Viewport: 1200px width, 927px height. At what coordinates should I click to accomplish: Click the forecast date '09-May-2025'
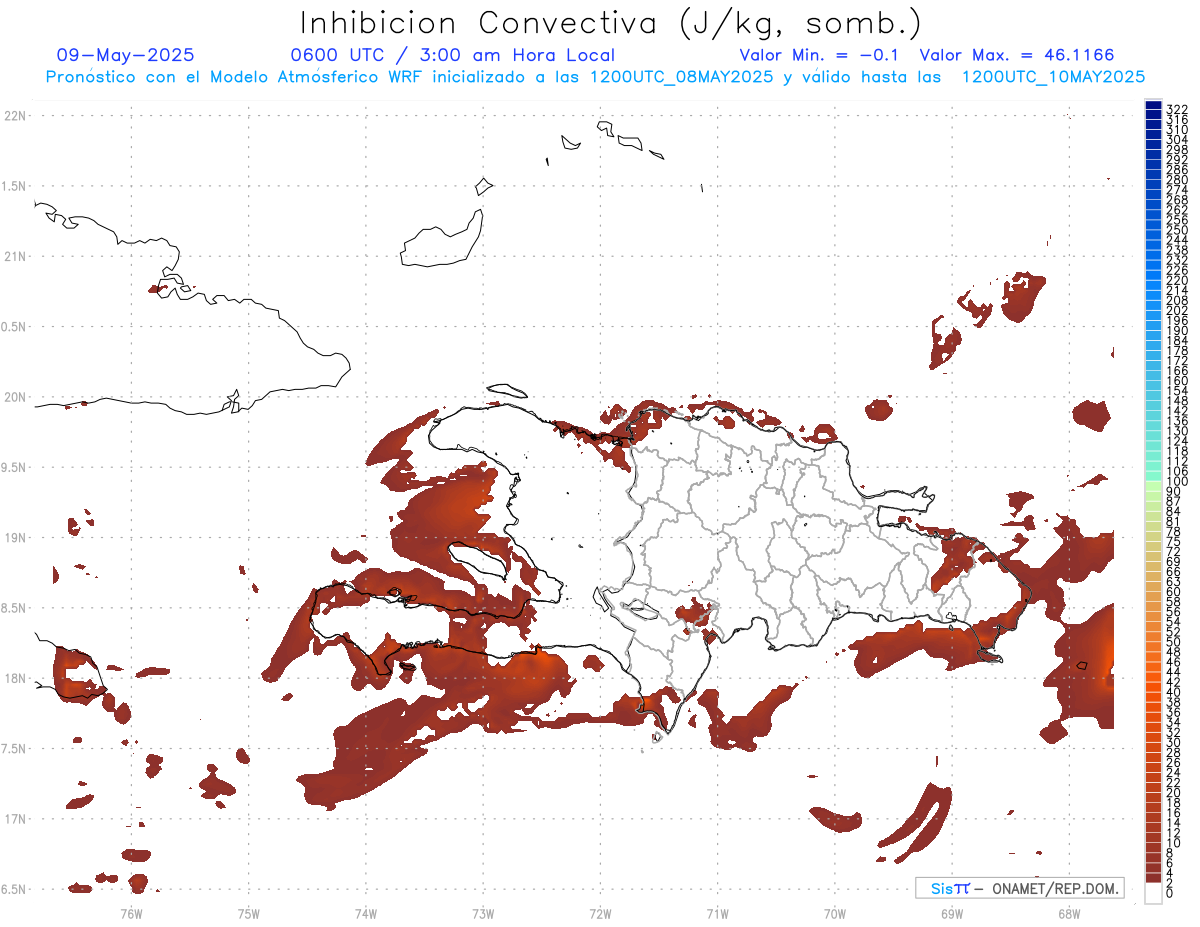click(125, 56)
